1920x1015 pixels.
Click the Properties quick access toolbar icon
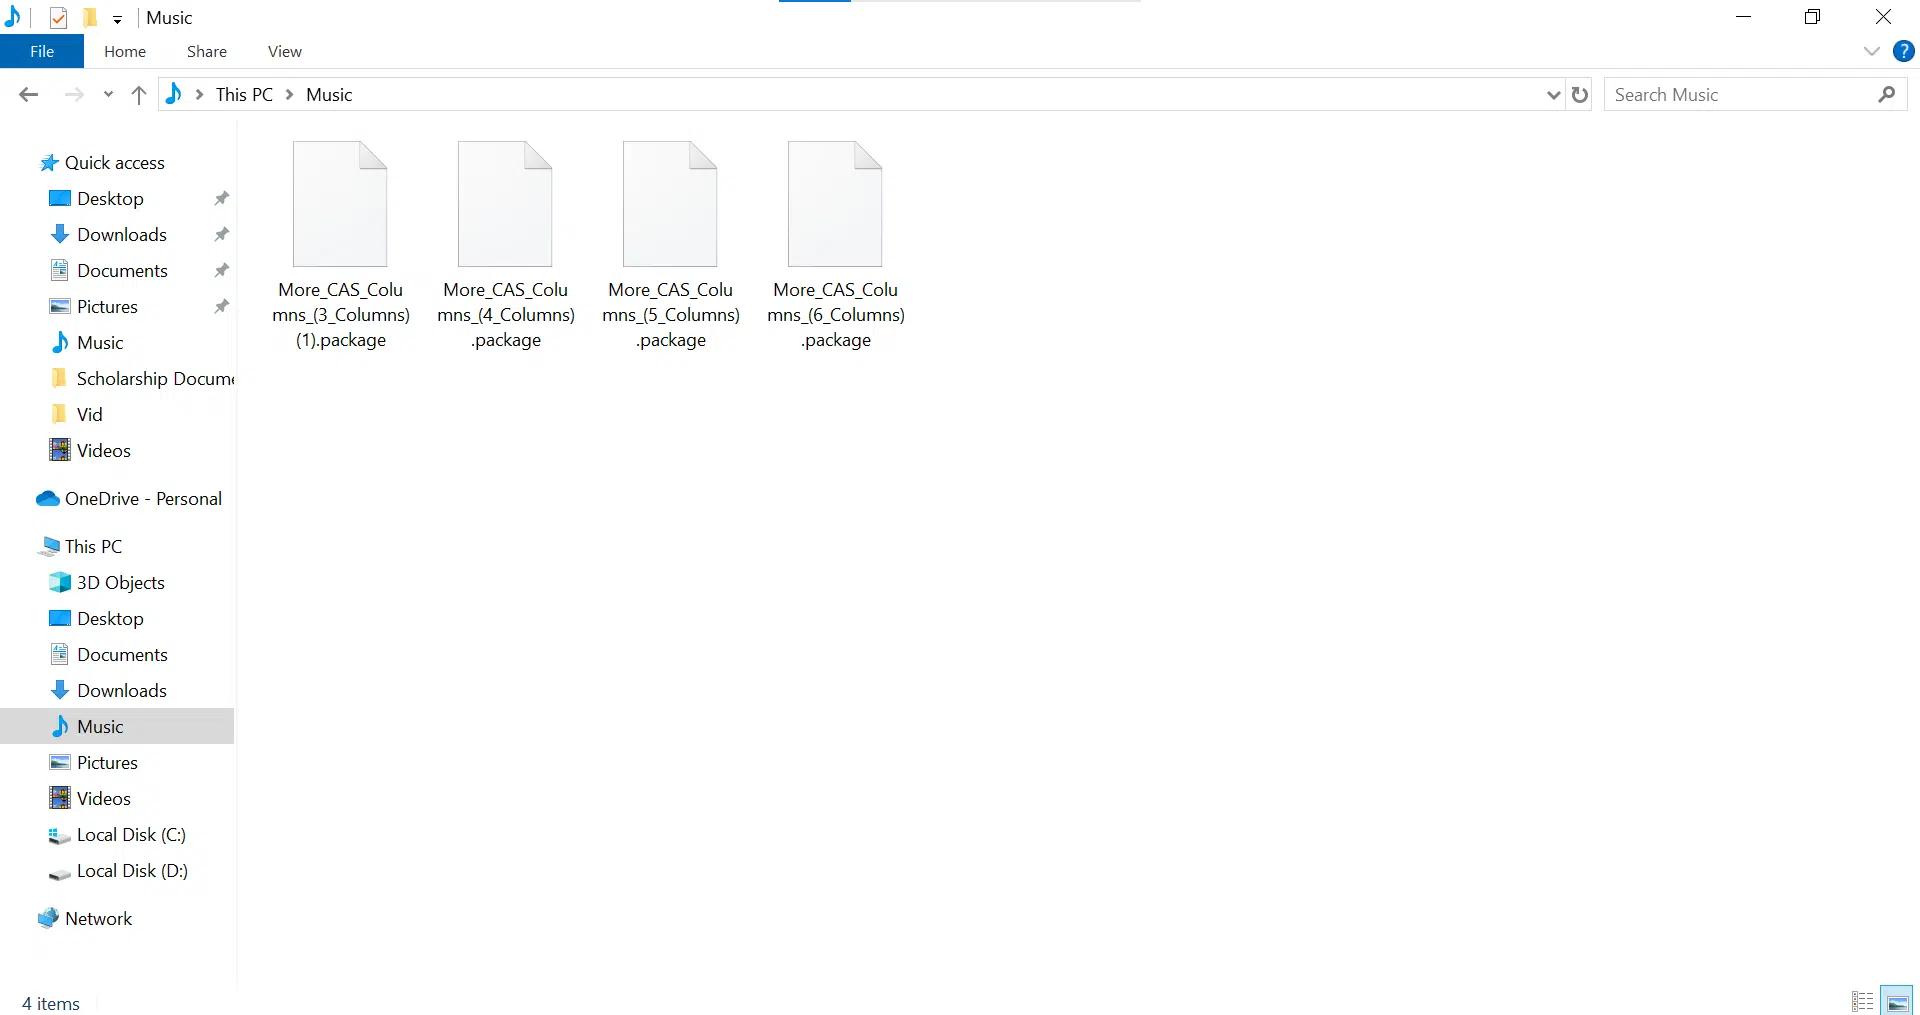(x=59, y=18)
